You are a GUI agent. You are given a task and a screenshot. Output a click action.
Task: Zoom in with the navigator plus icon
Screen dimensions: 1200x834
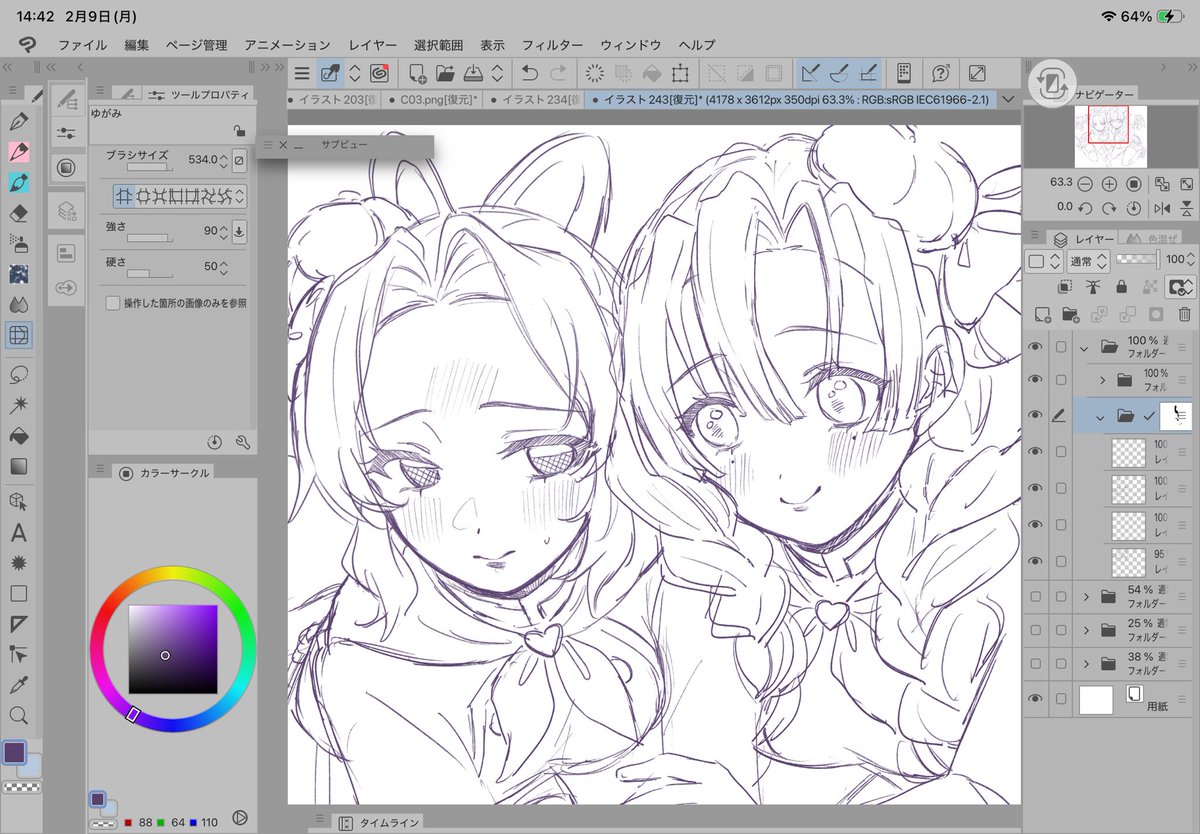click(x=1109, y=184)
